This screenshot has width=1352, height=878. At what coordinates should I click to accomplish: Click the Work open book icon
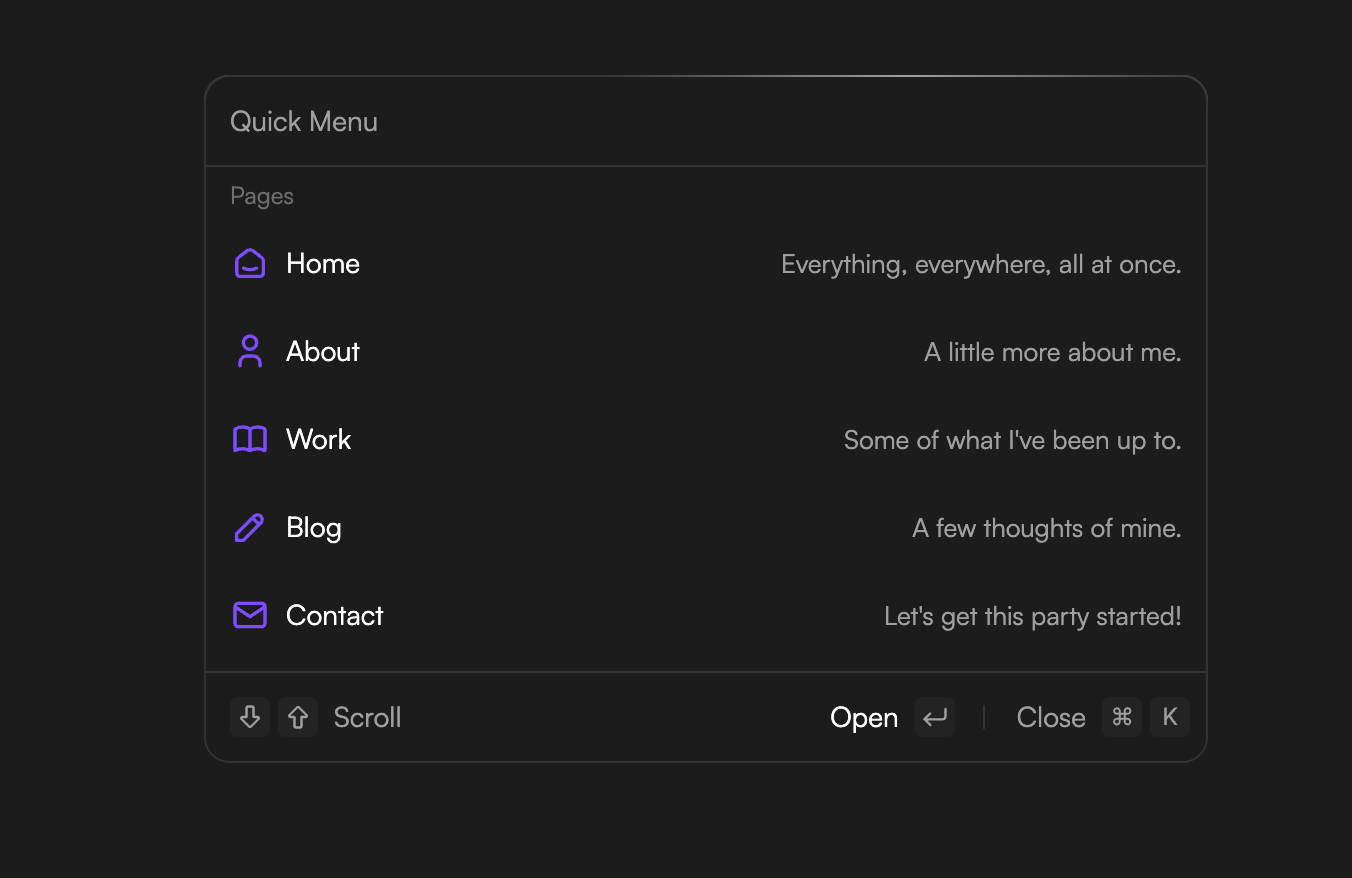(x=250, y=440)
